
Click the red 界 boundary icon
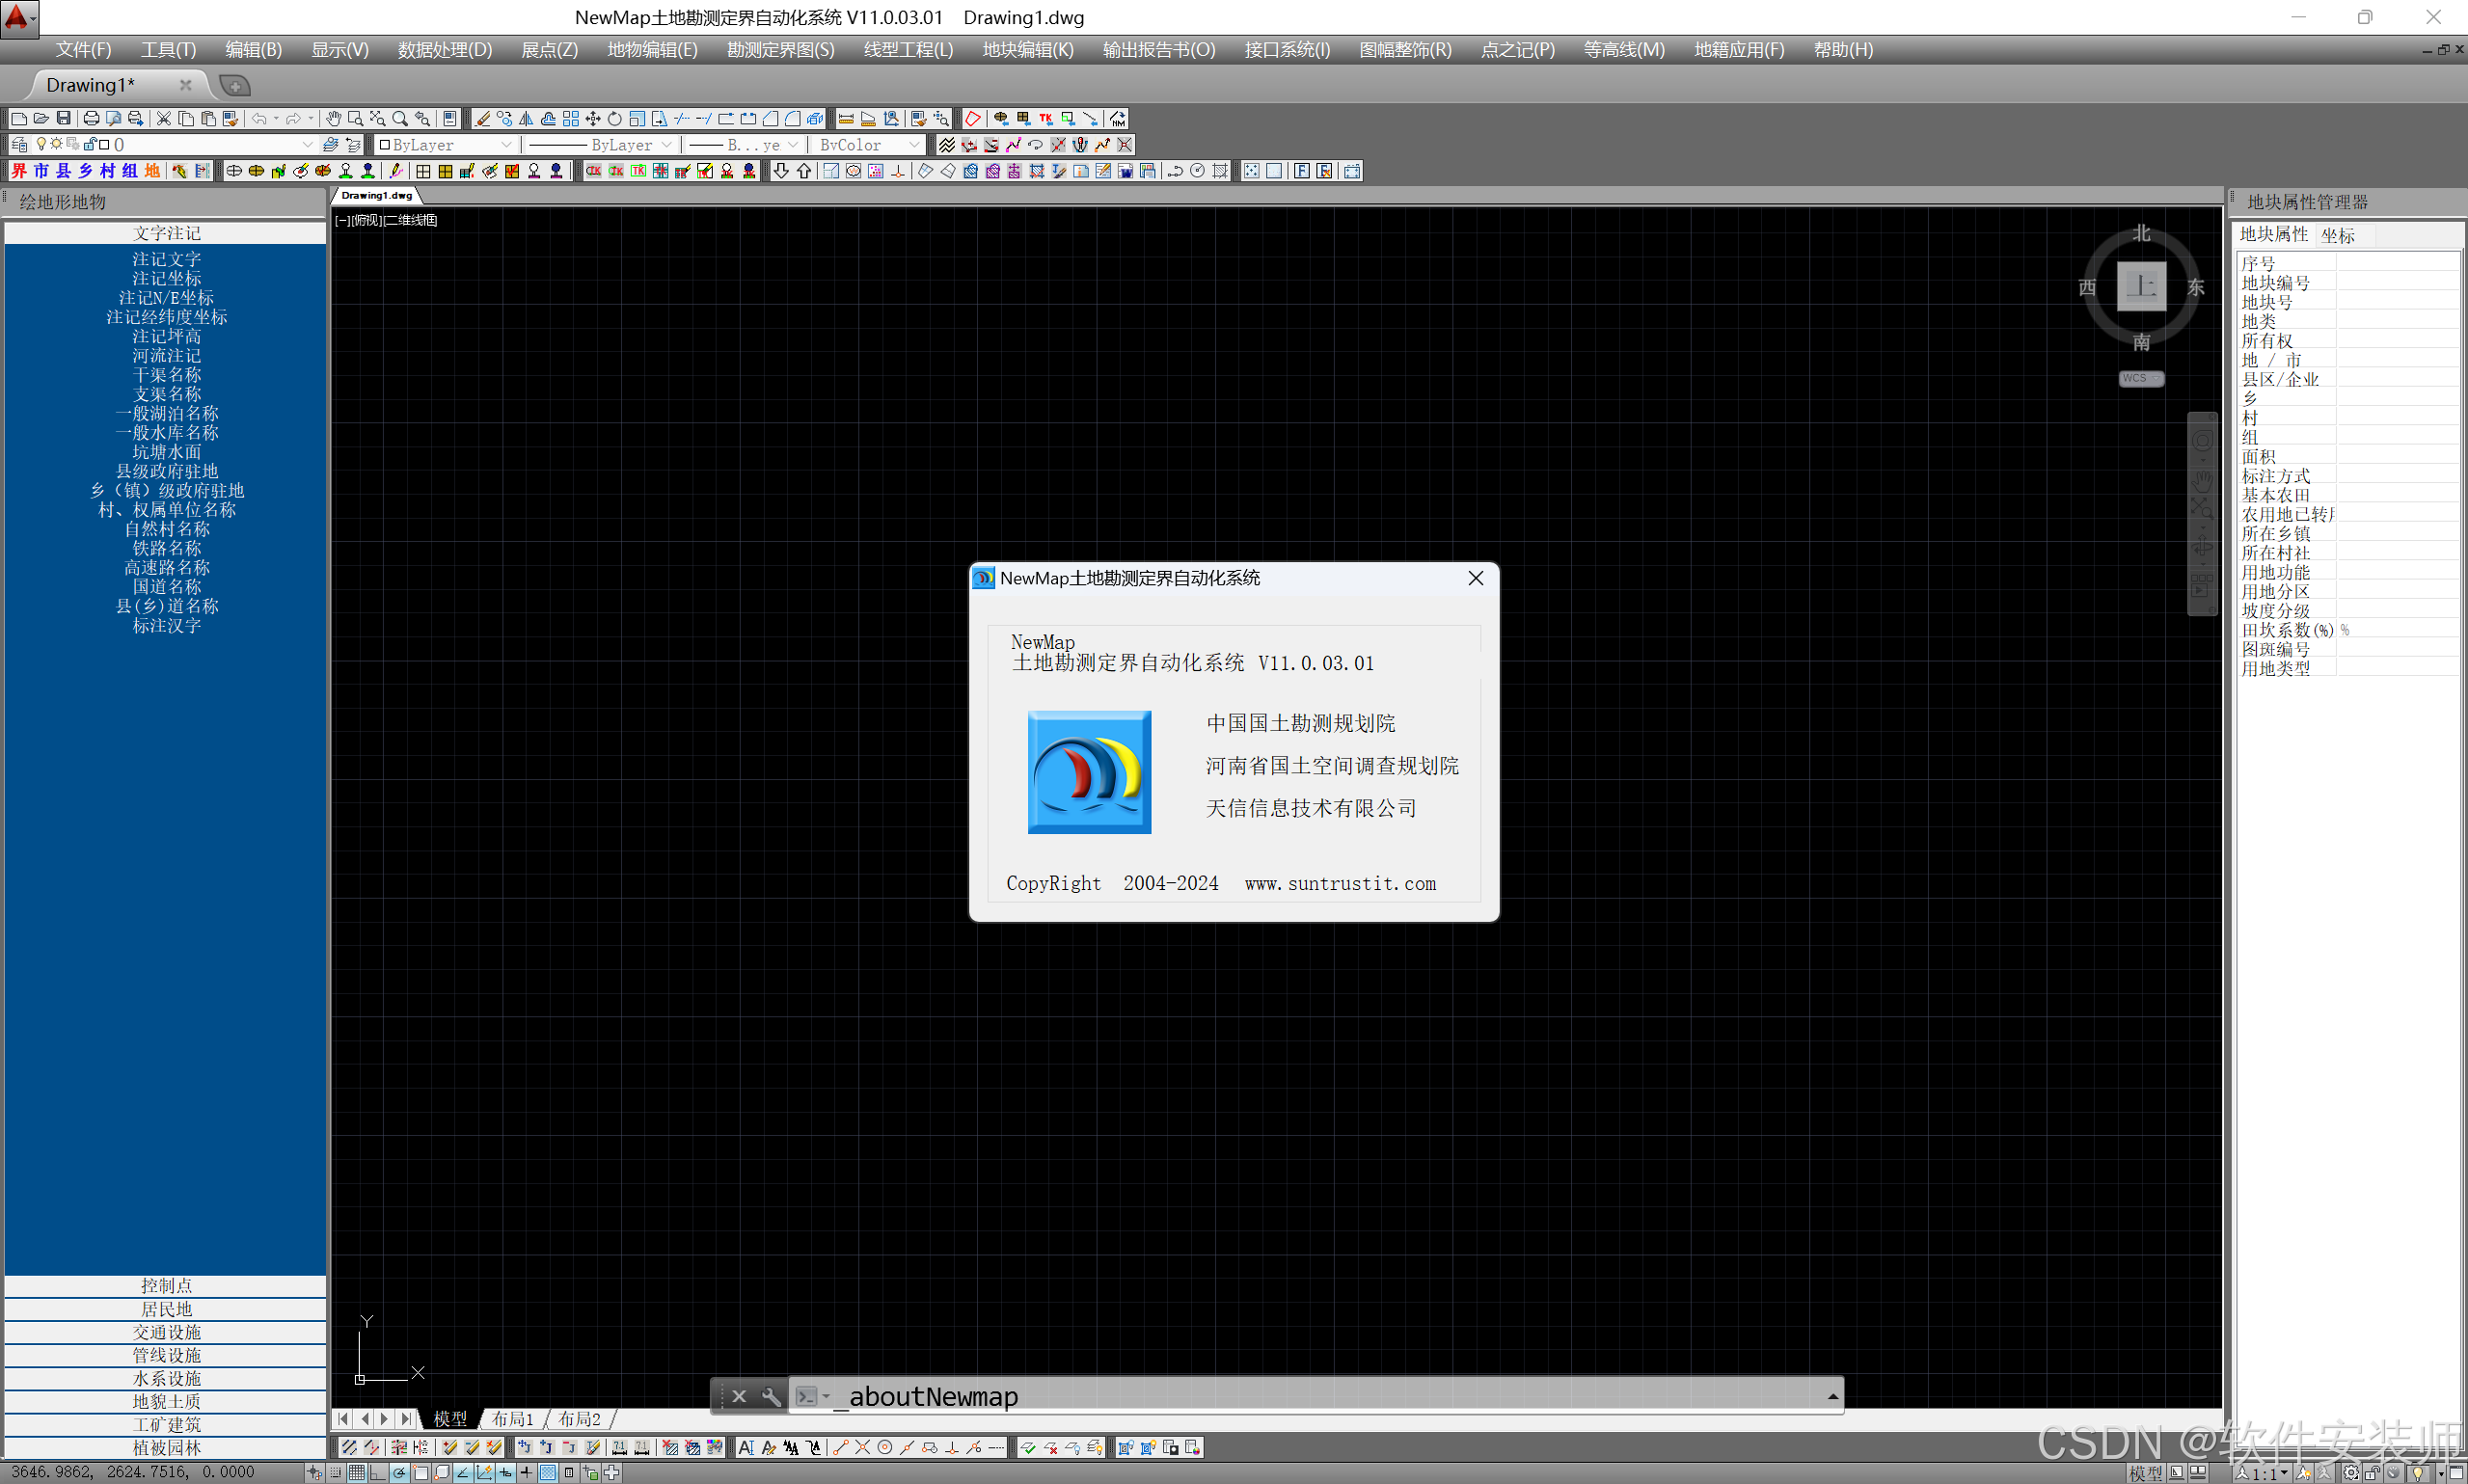click(19, 171)
